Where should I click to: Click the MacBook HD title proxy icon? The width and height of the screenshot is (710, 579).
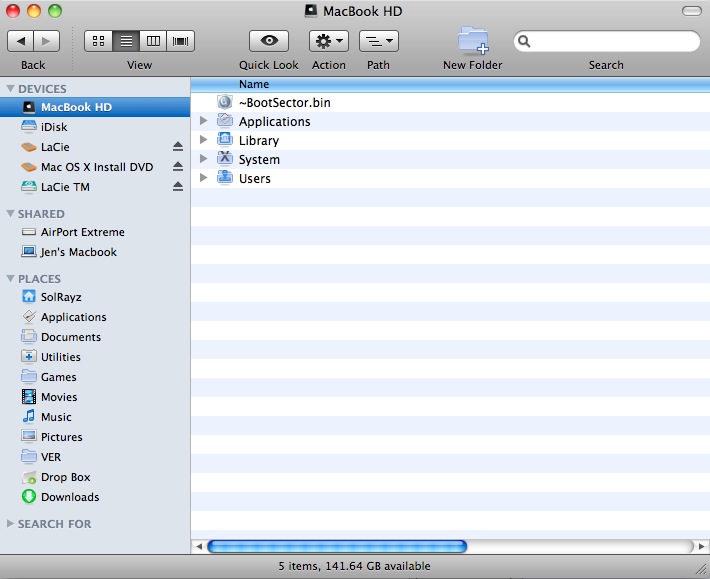311,11
